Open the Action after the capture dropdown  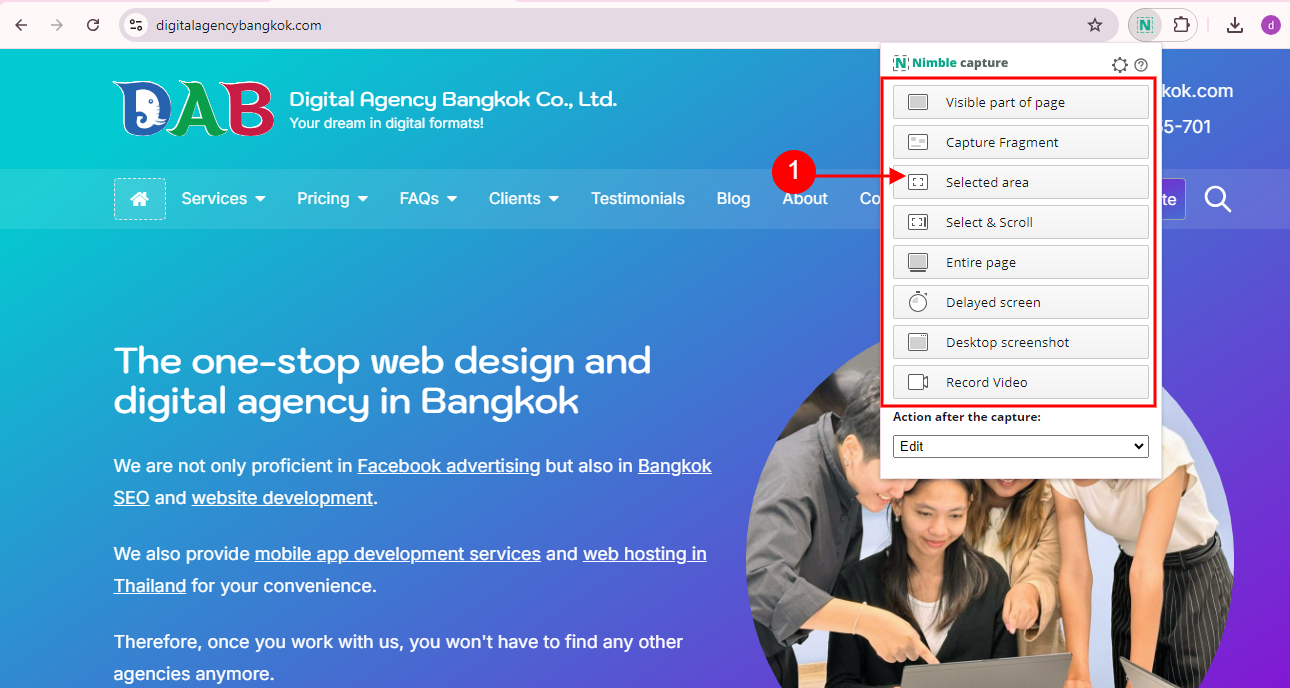point(1020,446)
